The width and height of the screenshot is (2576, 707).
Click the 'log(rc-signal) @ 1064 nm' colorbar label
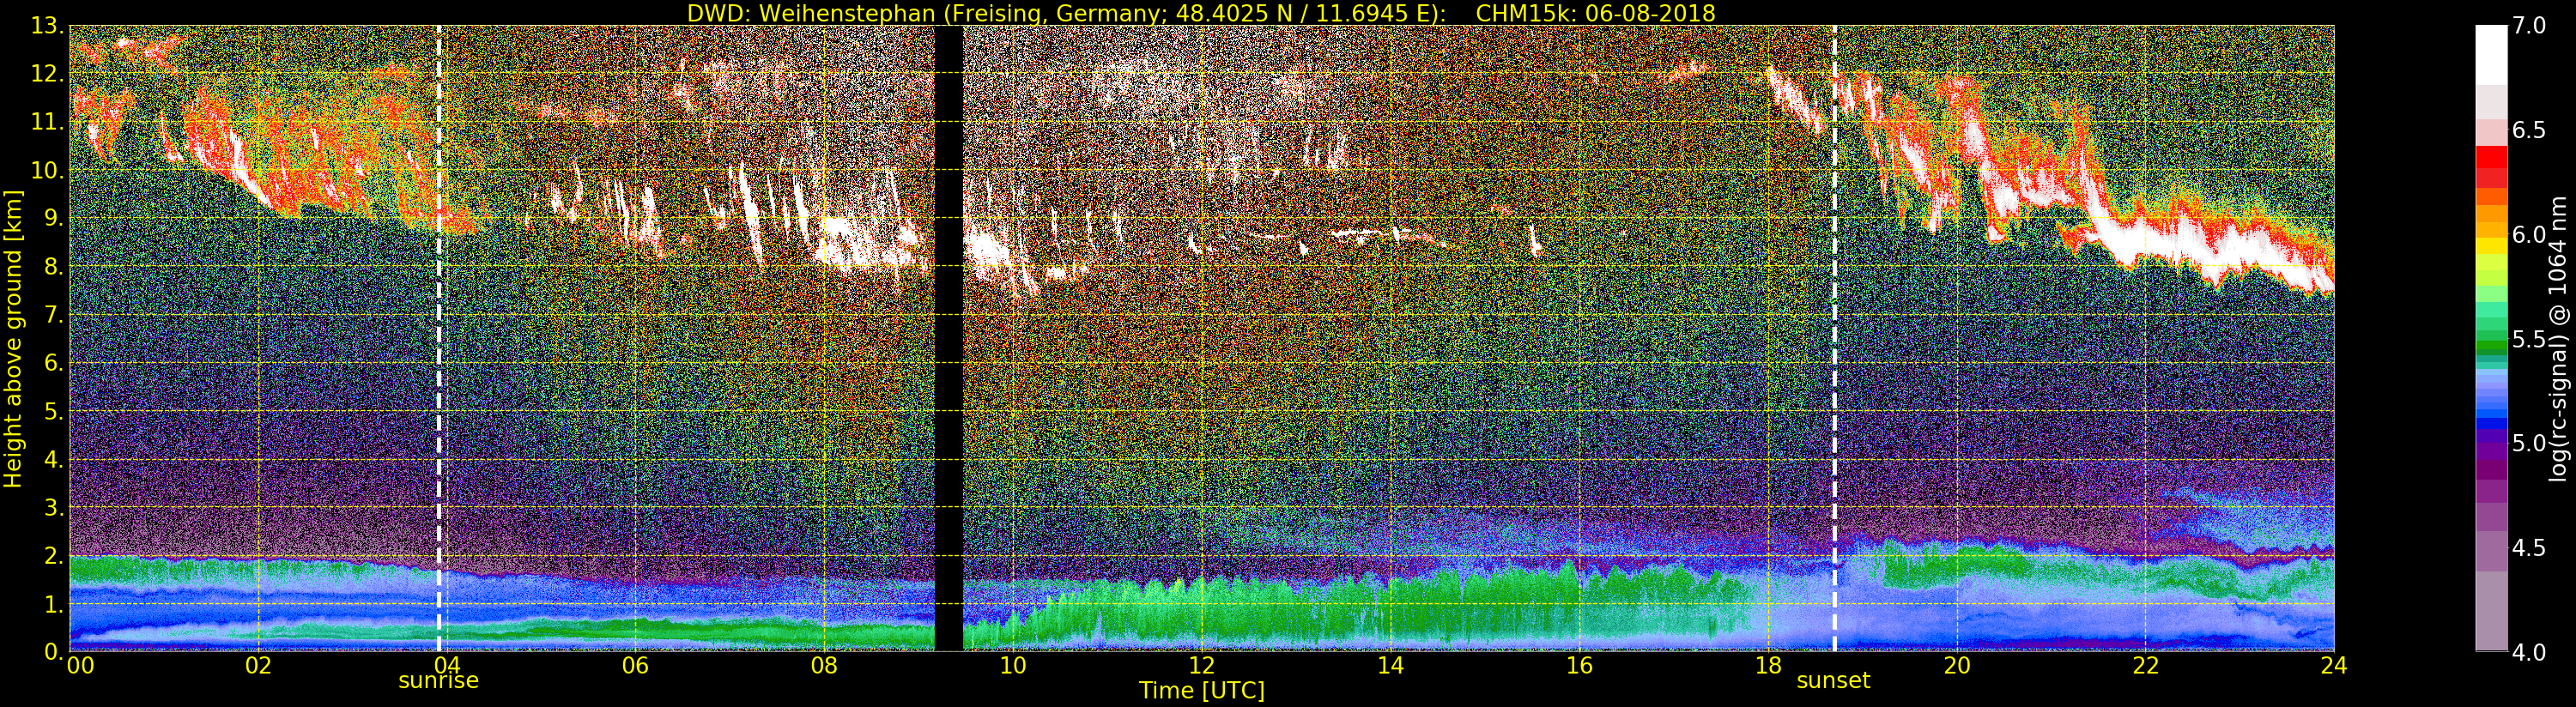click(2557, 339)
